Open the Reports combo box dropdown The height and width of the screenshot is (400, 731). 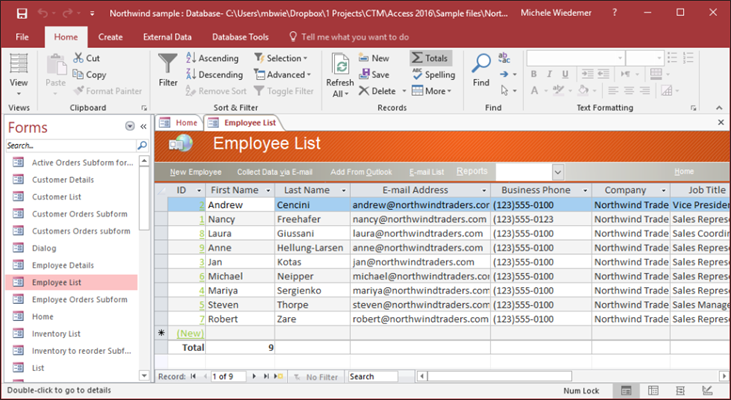pos(558,172)
